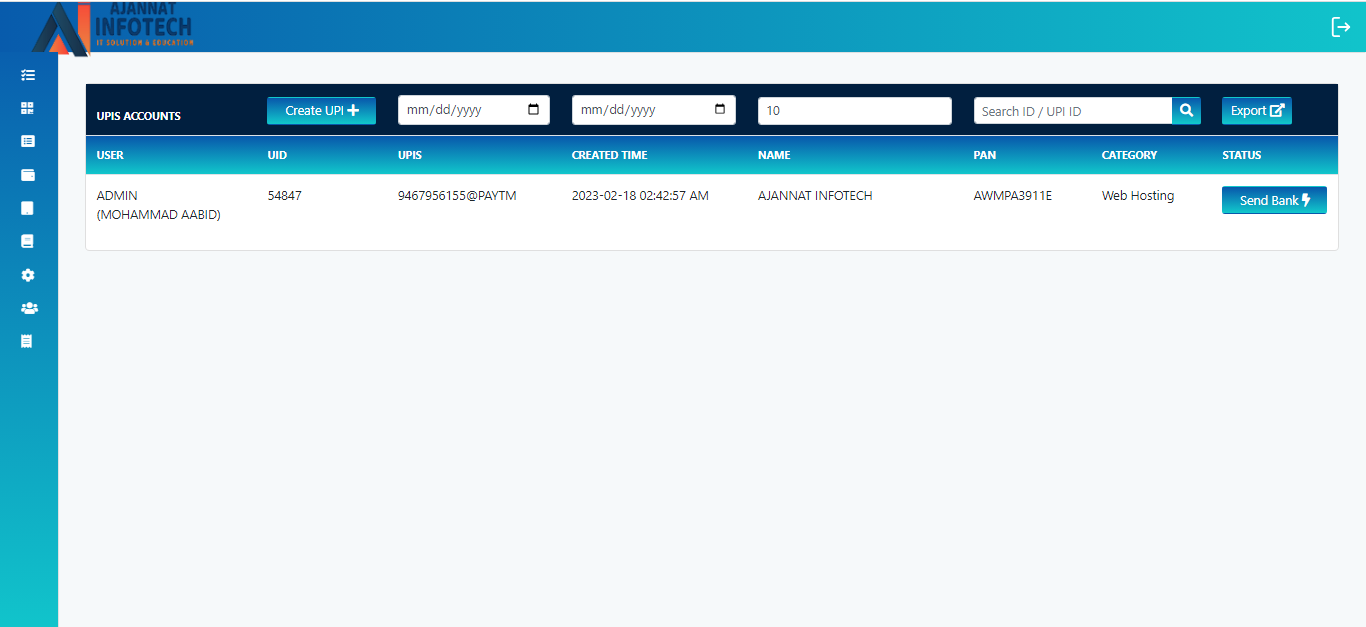Open the second date field's calendar picker
Image resolution: width=1366 pixels, height=627 pixels.
click(x=719, y=110)
